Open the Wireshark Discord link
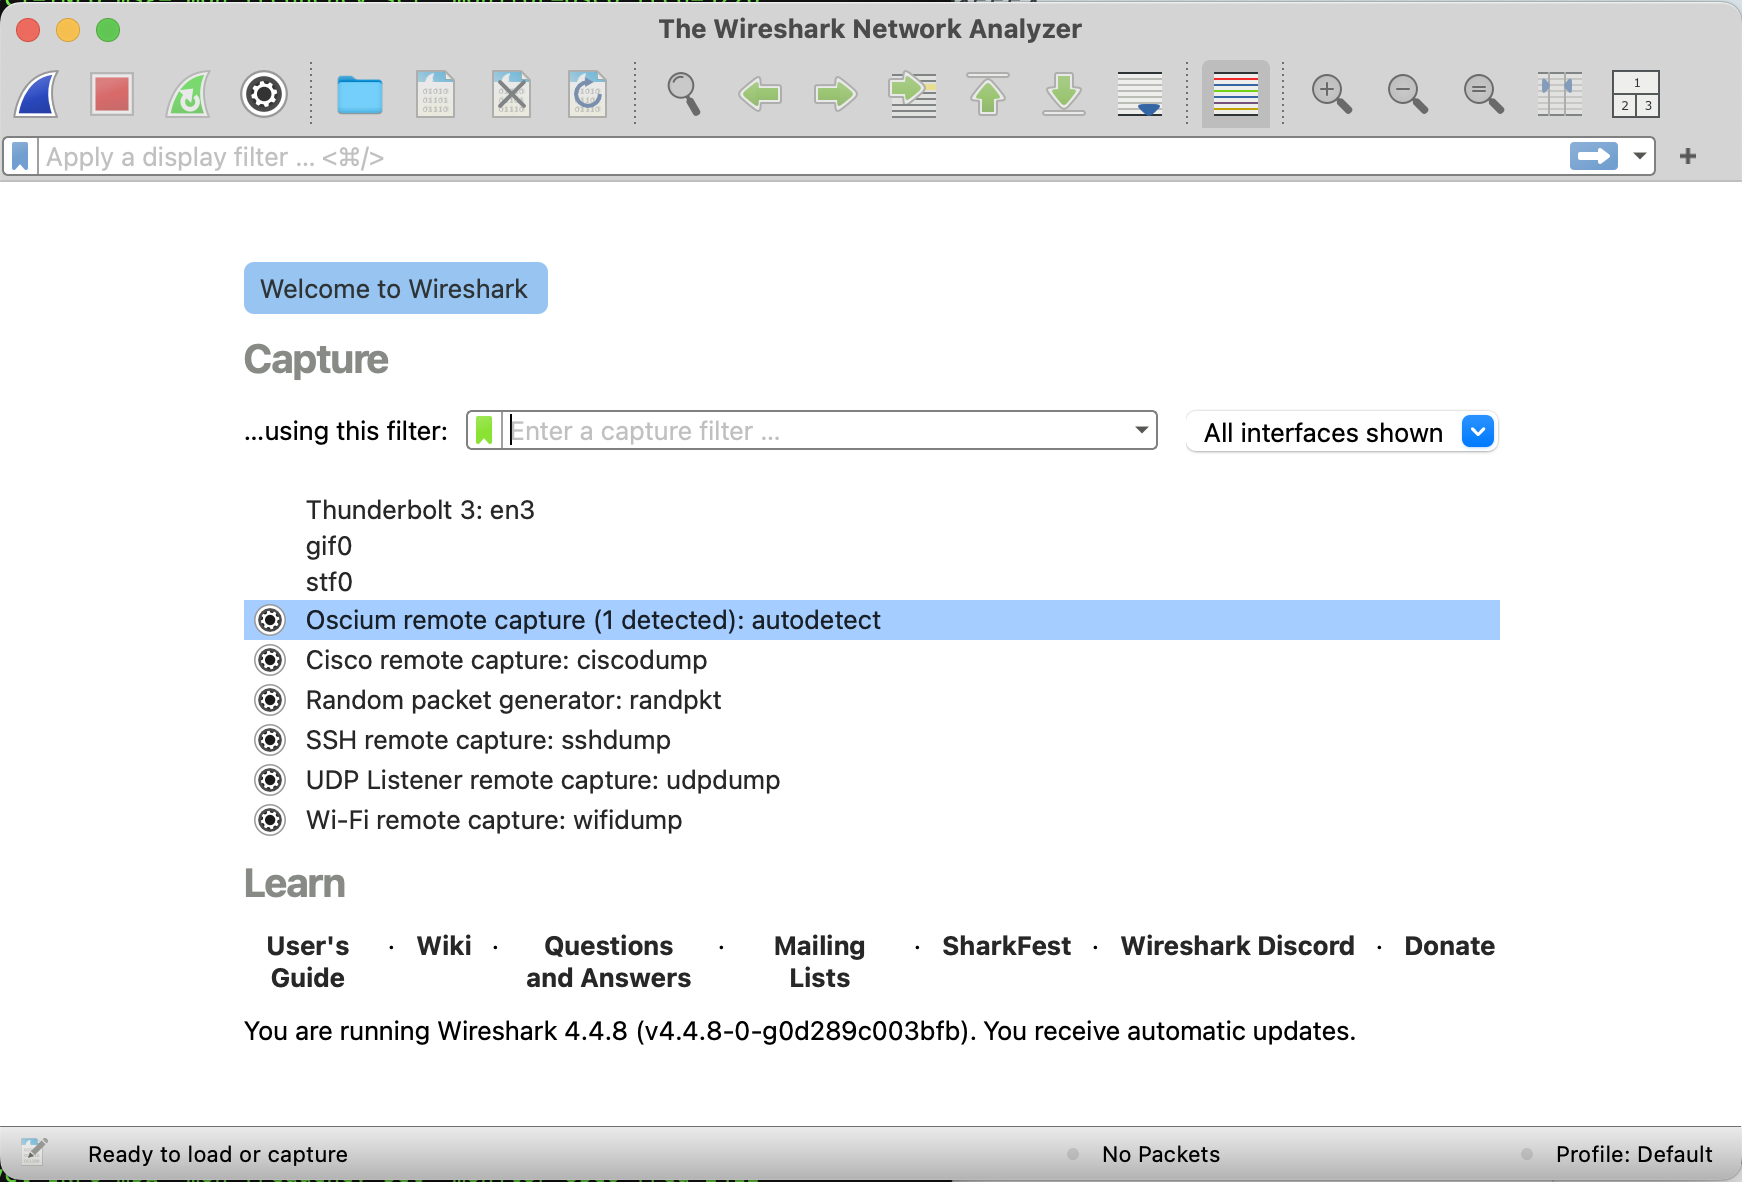The width and height of the screenshot is (1742, 1182). tap(1238, 946)
